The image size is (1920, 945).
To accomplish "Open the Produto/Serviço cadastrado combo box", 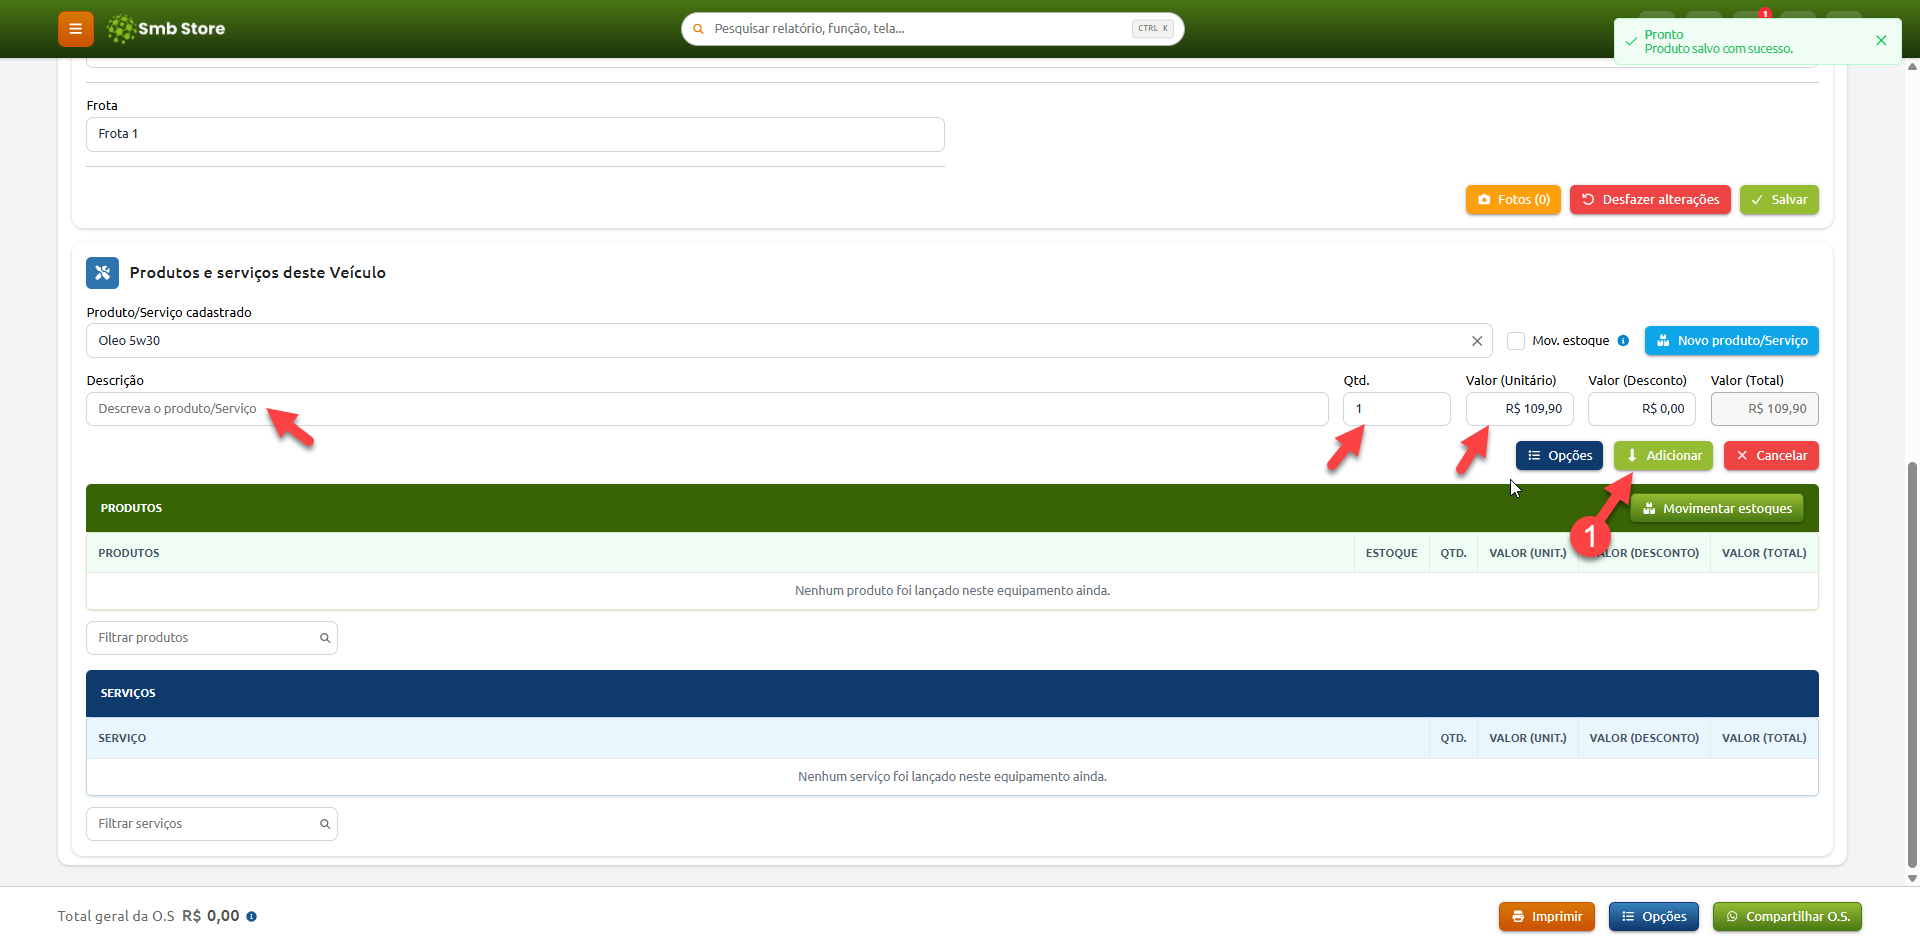I will click(789, 341).
